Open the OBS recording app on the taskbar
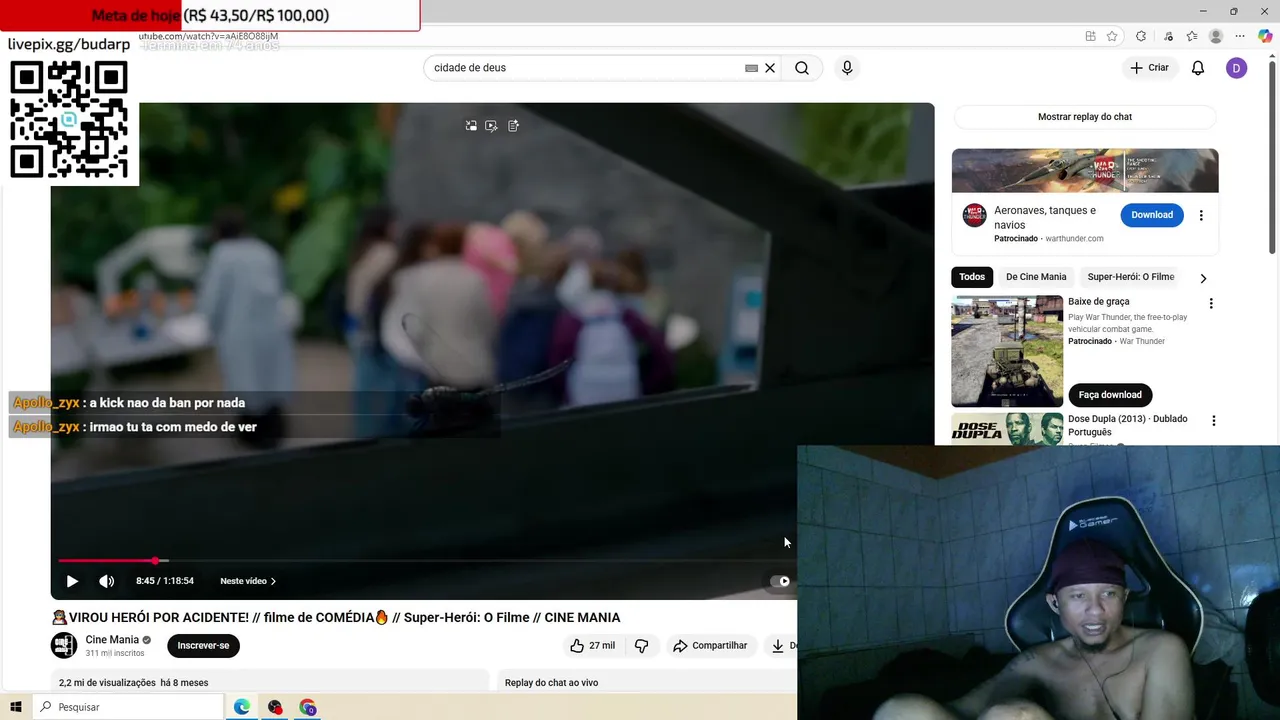Viewport: 1280px width, 720px height. tap(275, 707)
